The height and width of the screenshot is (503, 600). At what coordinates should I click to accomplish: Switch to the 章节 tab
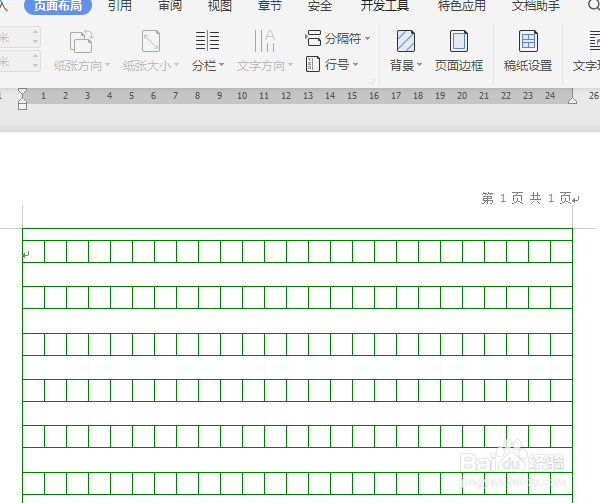tap(269, 6)
